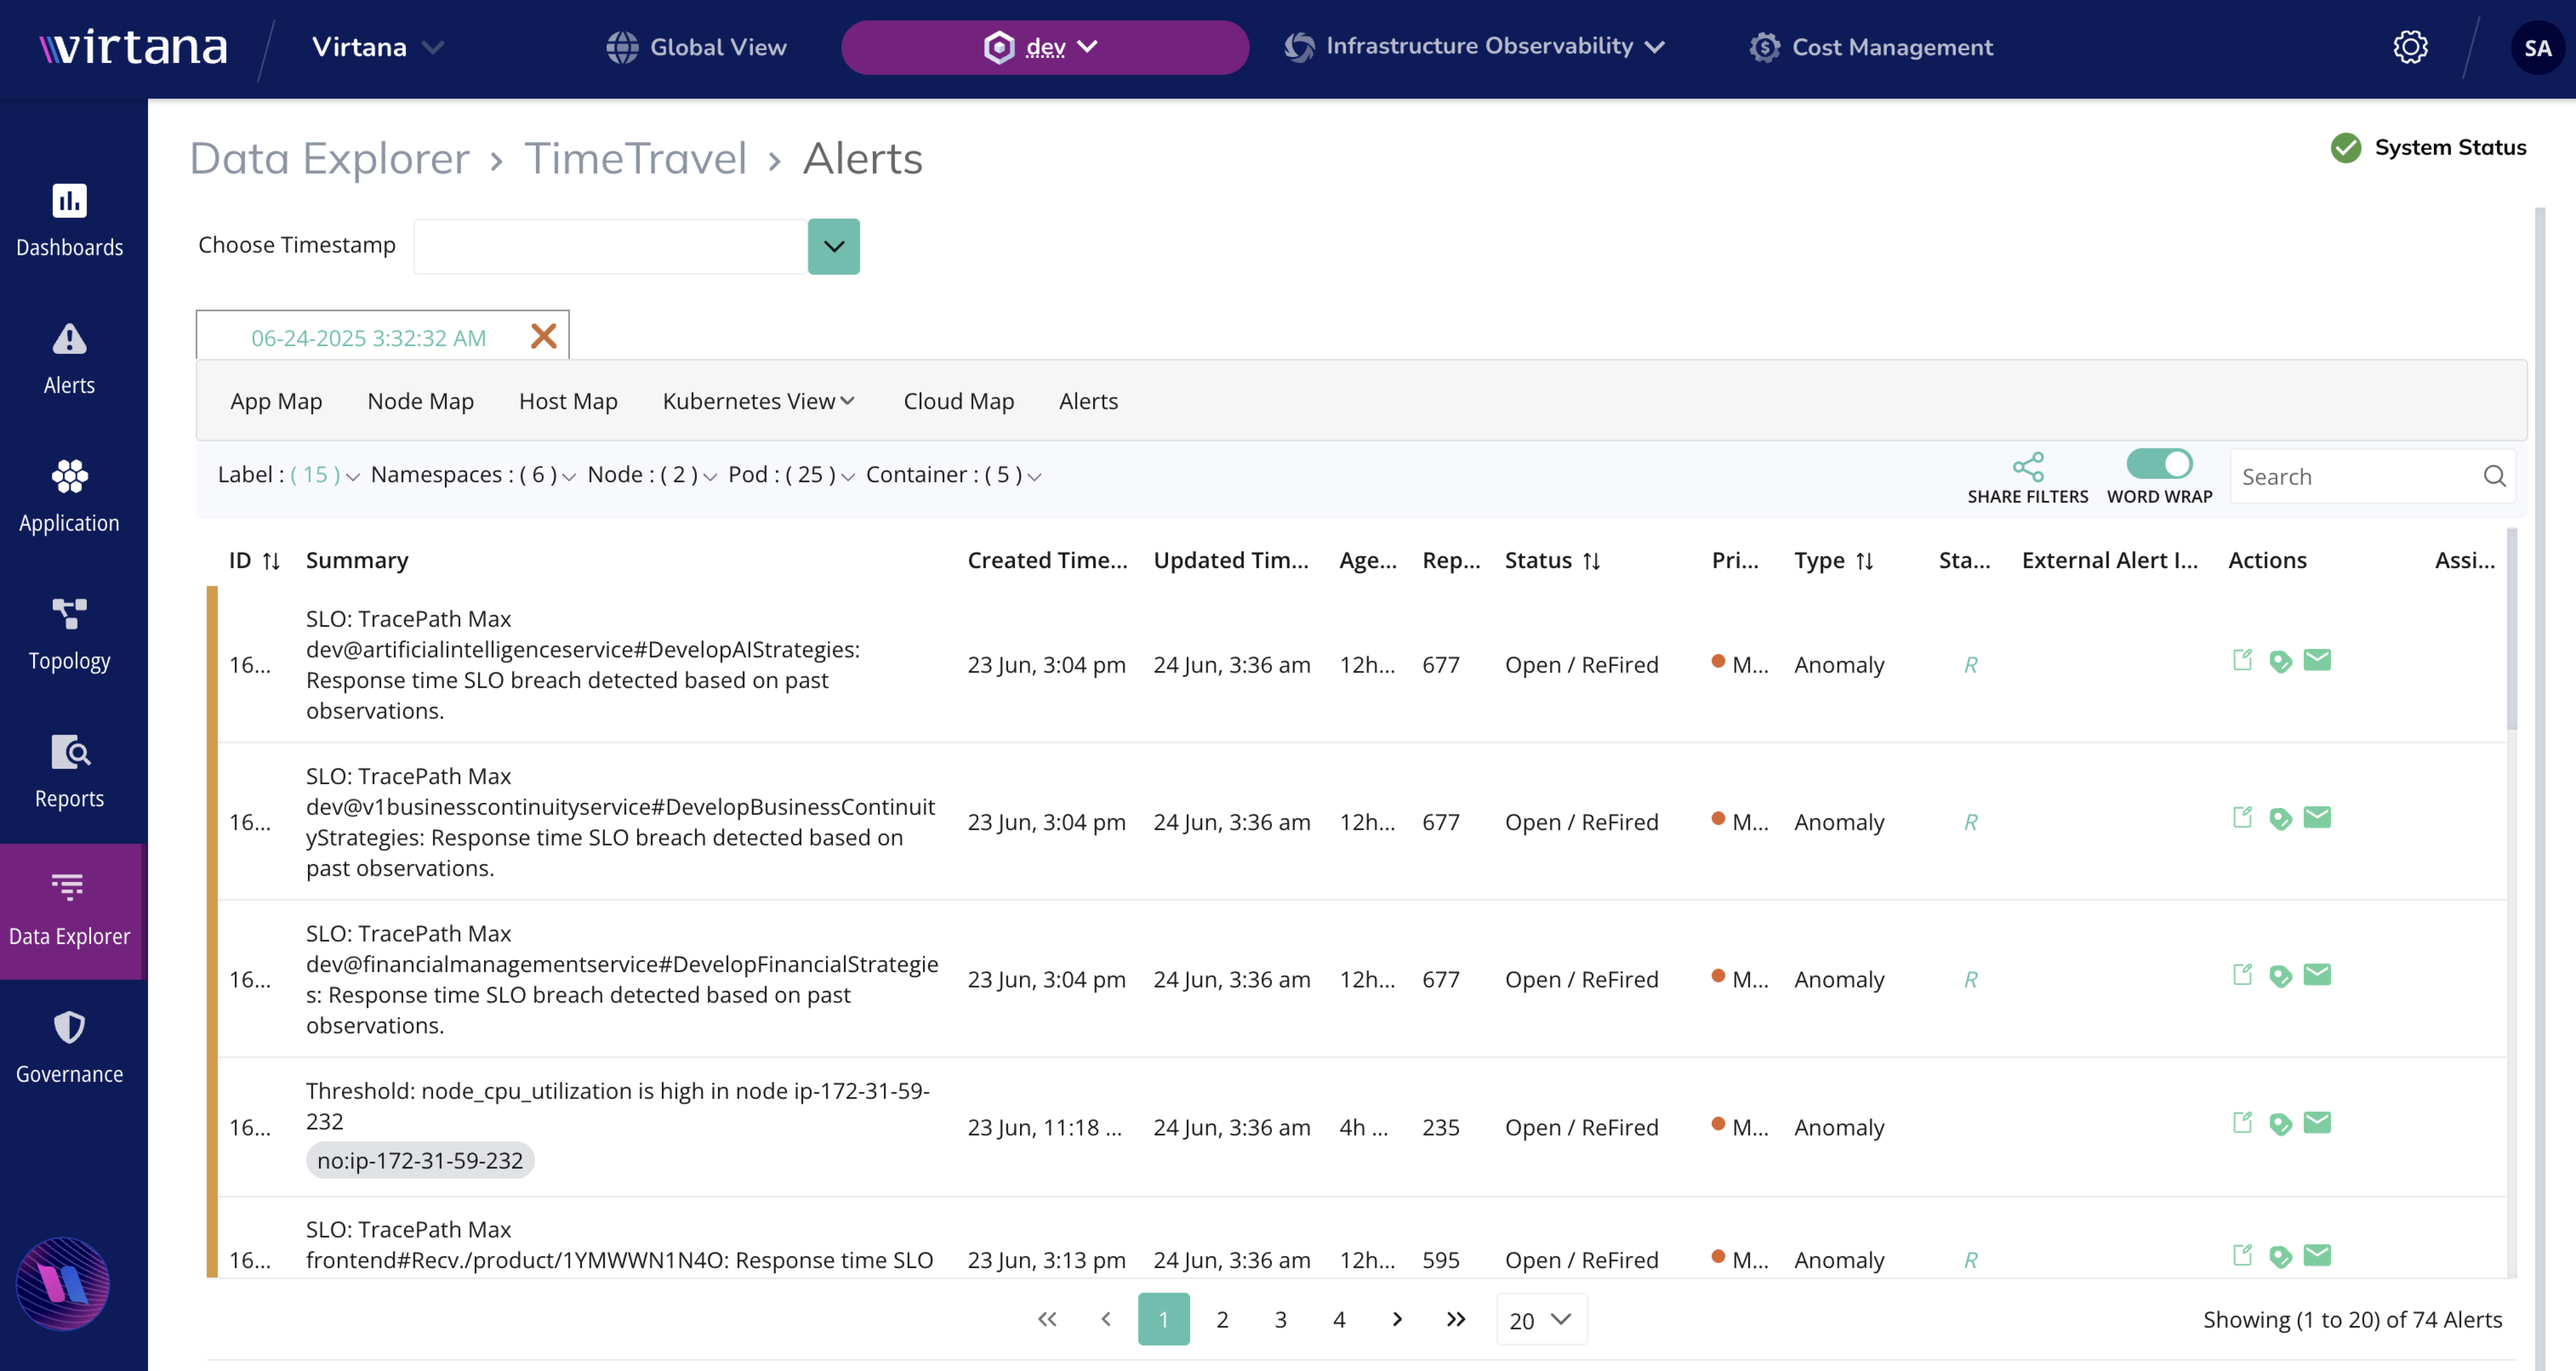Screen dimensions: 2576x1371
Task: Go to page 3 of alerts
Action: coord(1280,1320)
